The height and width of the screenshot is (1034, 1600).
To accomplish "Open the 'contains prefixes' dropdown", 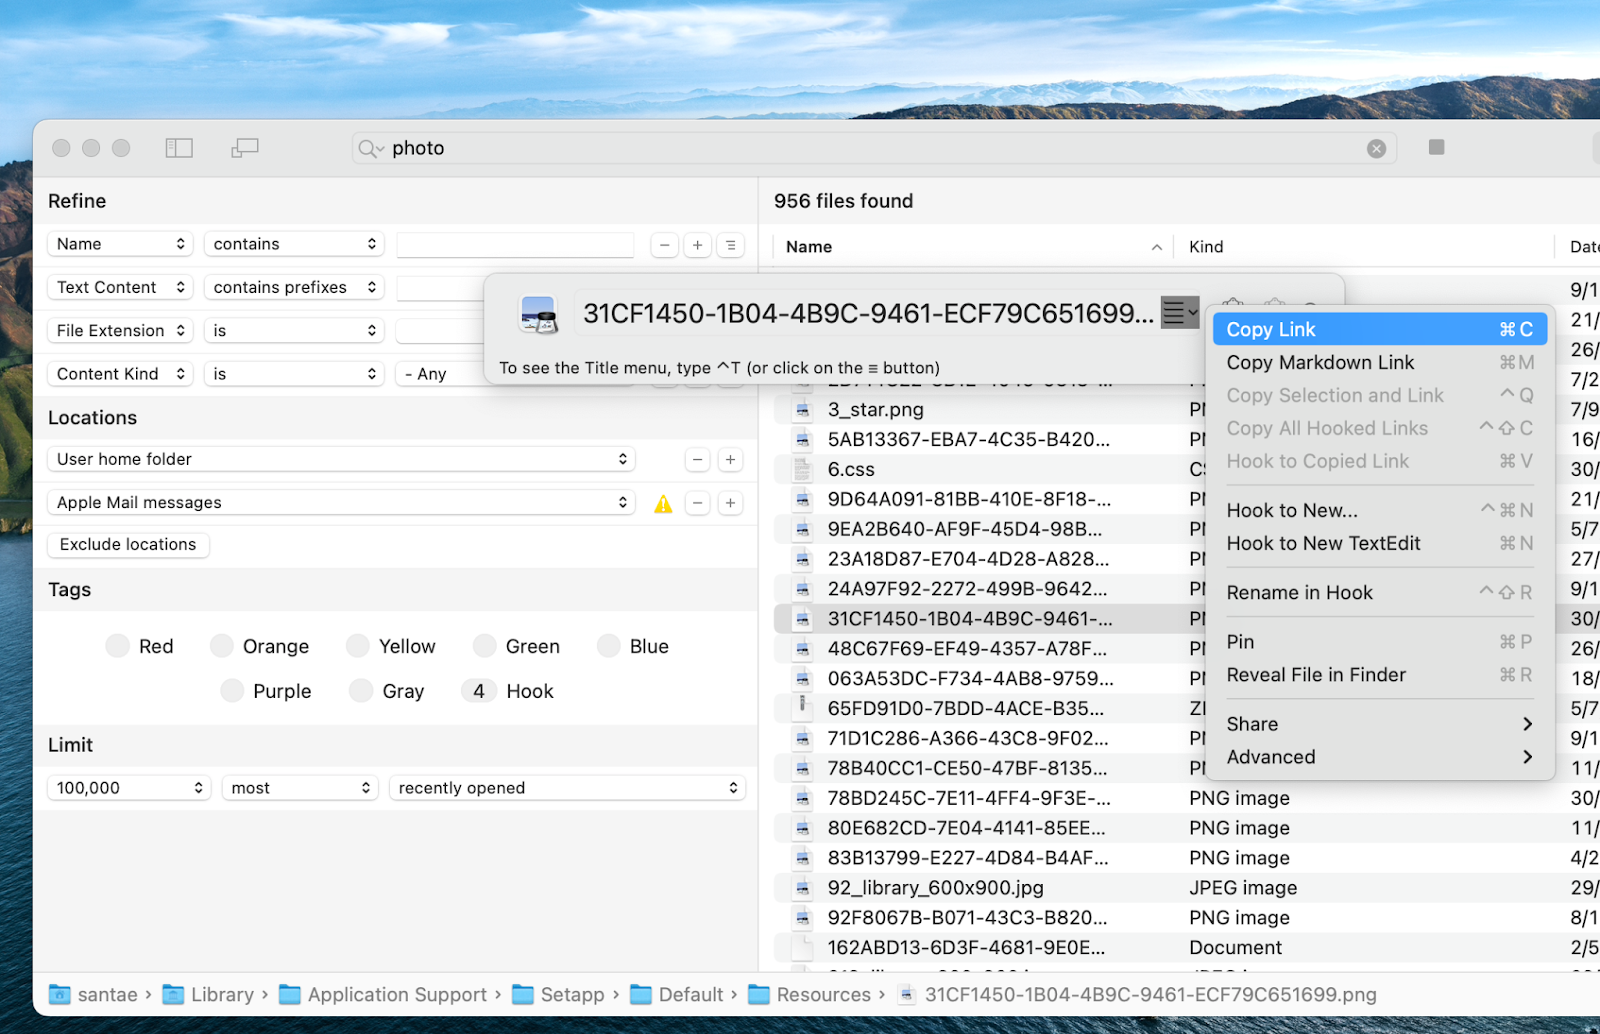I will click(294, 287).
